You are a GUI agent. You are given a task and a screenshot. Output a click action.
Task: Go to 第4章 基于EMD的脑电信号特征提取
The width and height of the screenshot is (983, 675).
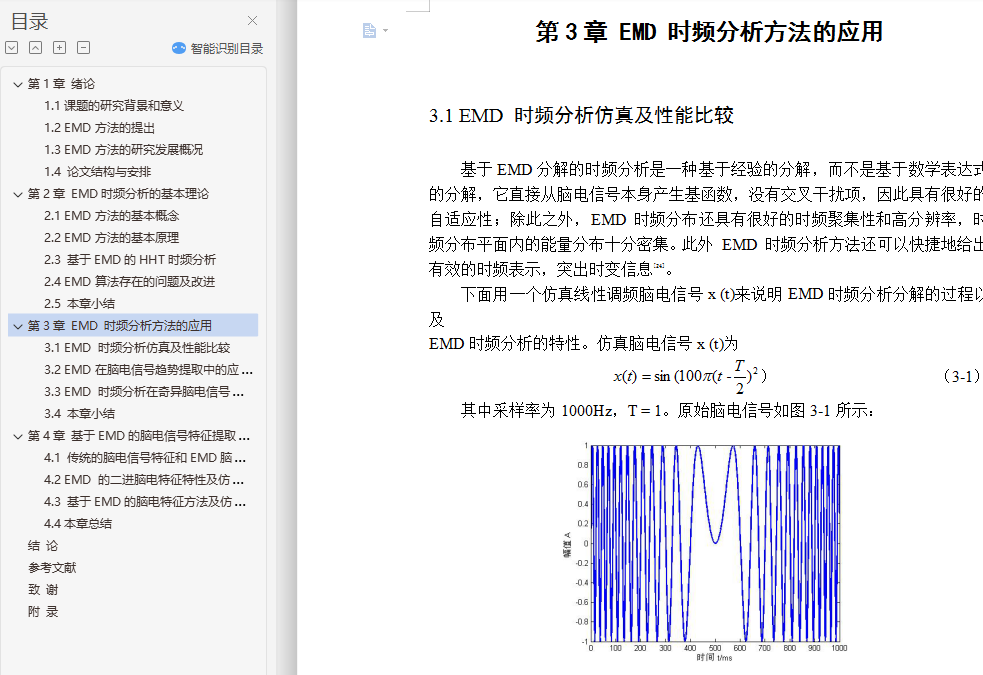click(139, 436)
